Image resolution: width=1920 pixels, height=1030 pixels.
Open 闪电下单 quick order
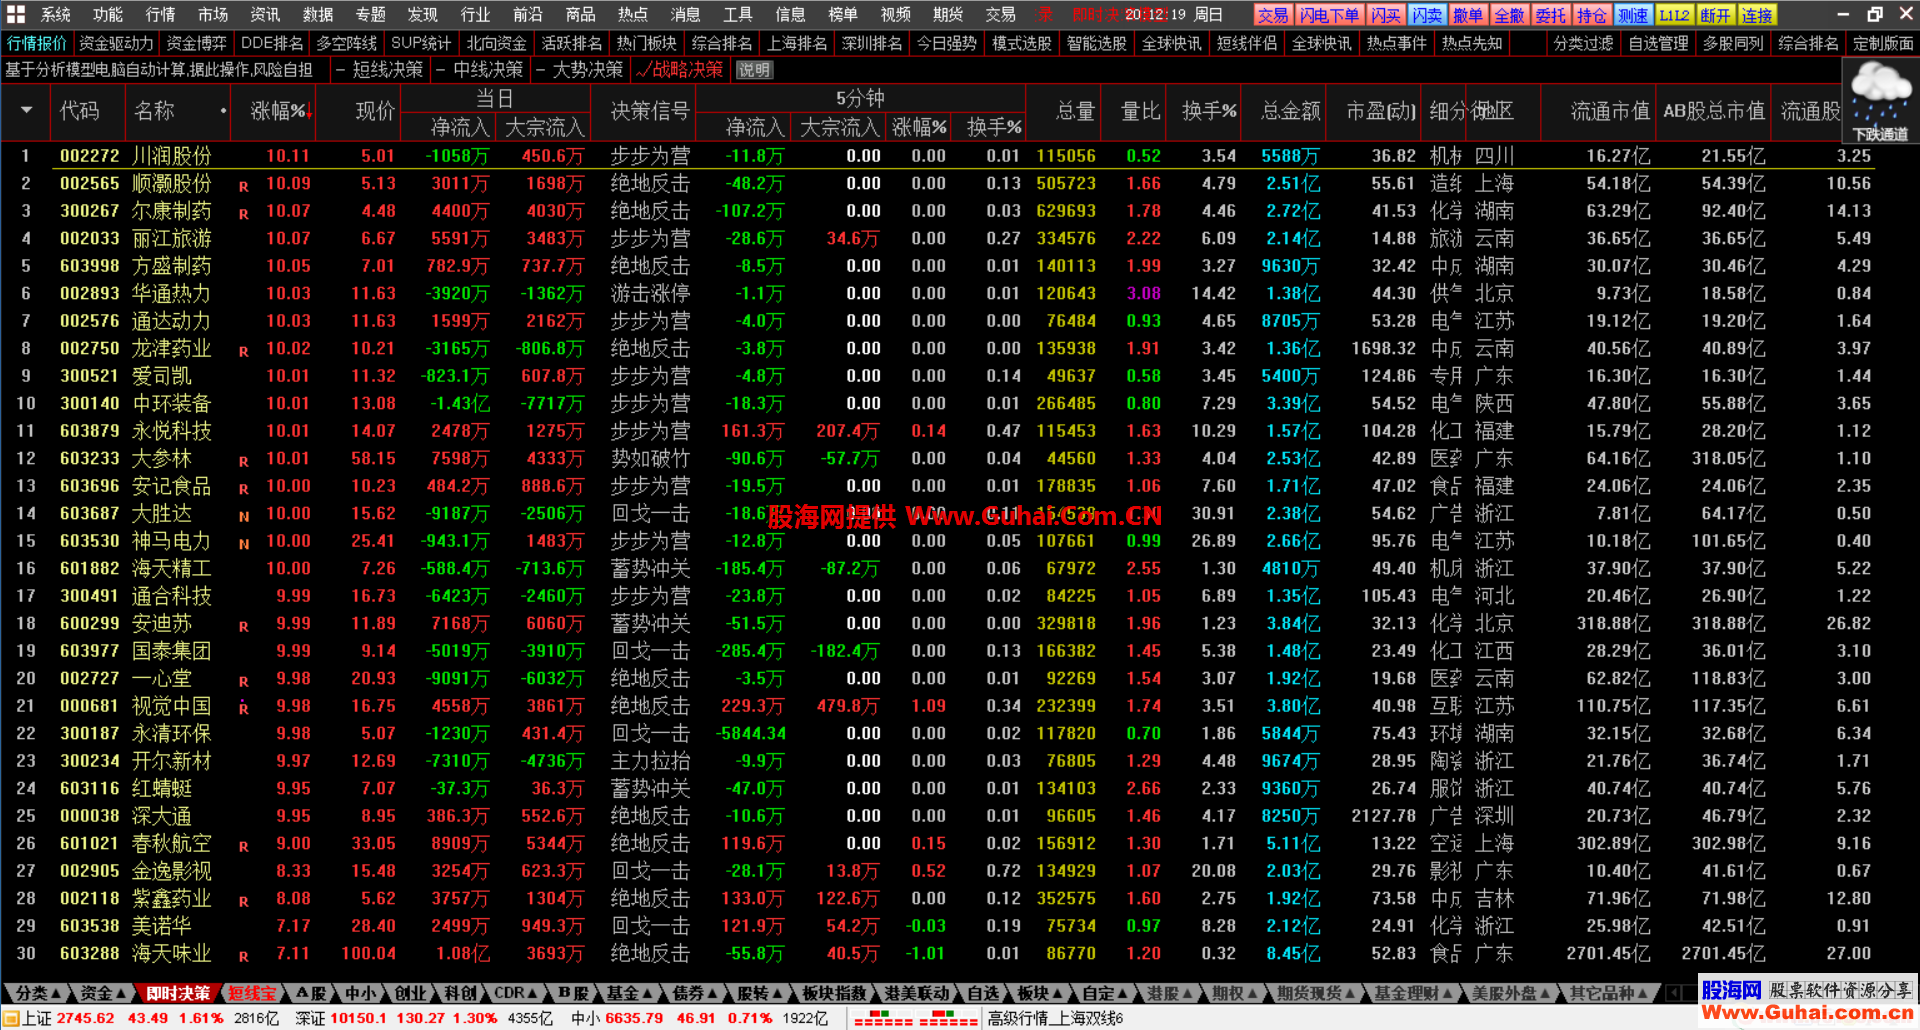click(x=1329, y=15)
